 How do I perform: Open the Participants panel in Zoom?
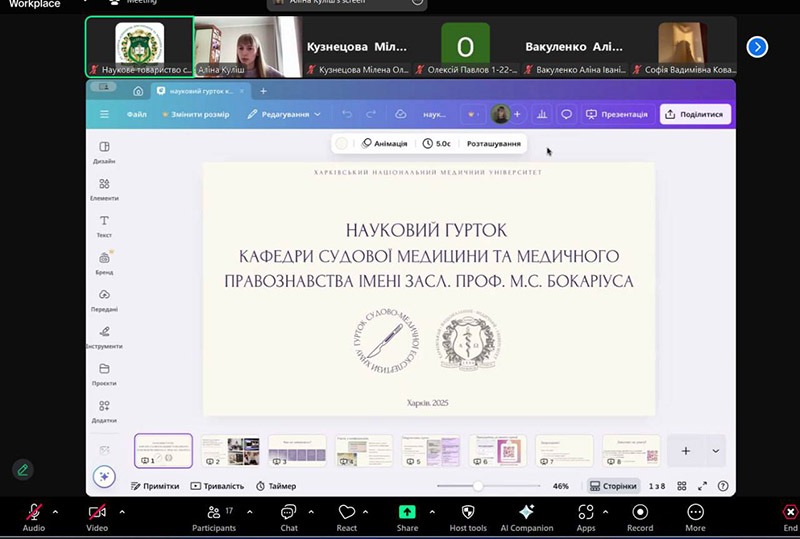(213, 516)
